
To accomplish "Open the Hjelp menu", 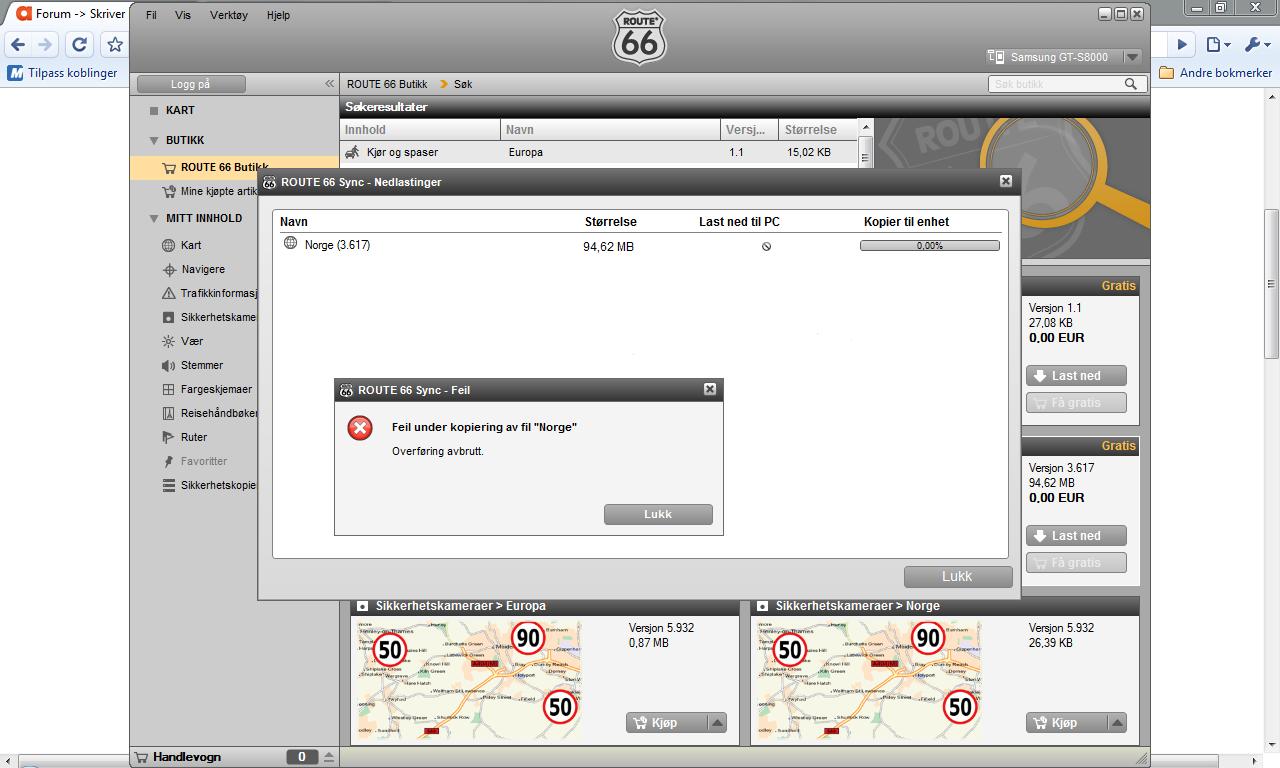I will [278, 16].
